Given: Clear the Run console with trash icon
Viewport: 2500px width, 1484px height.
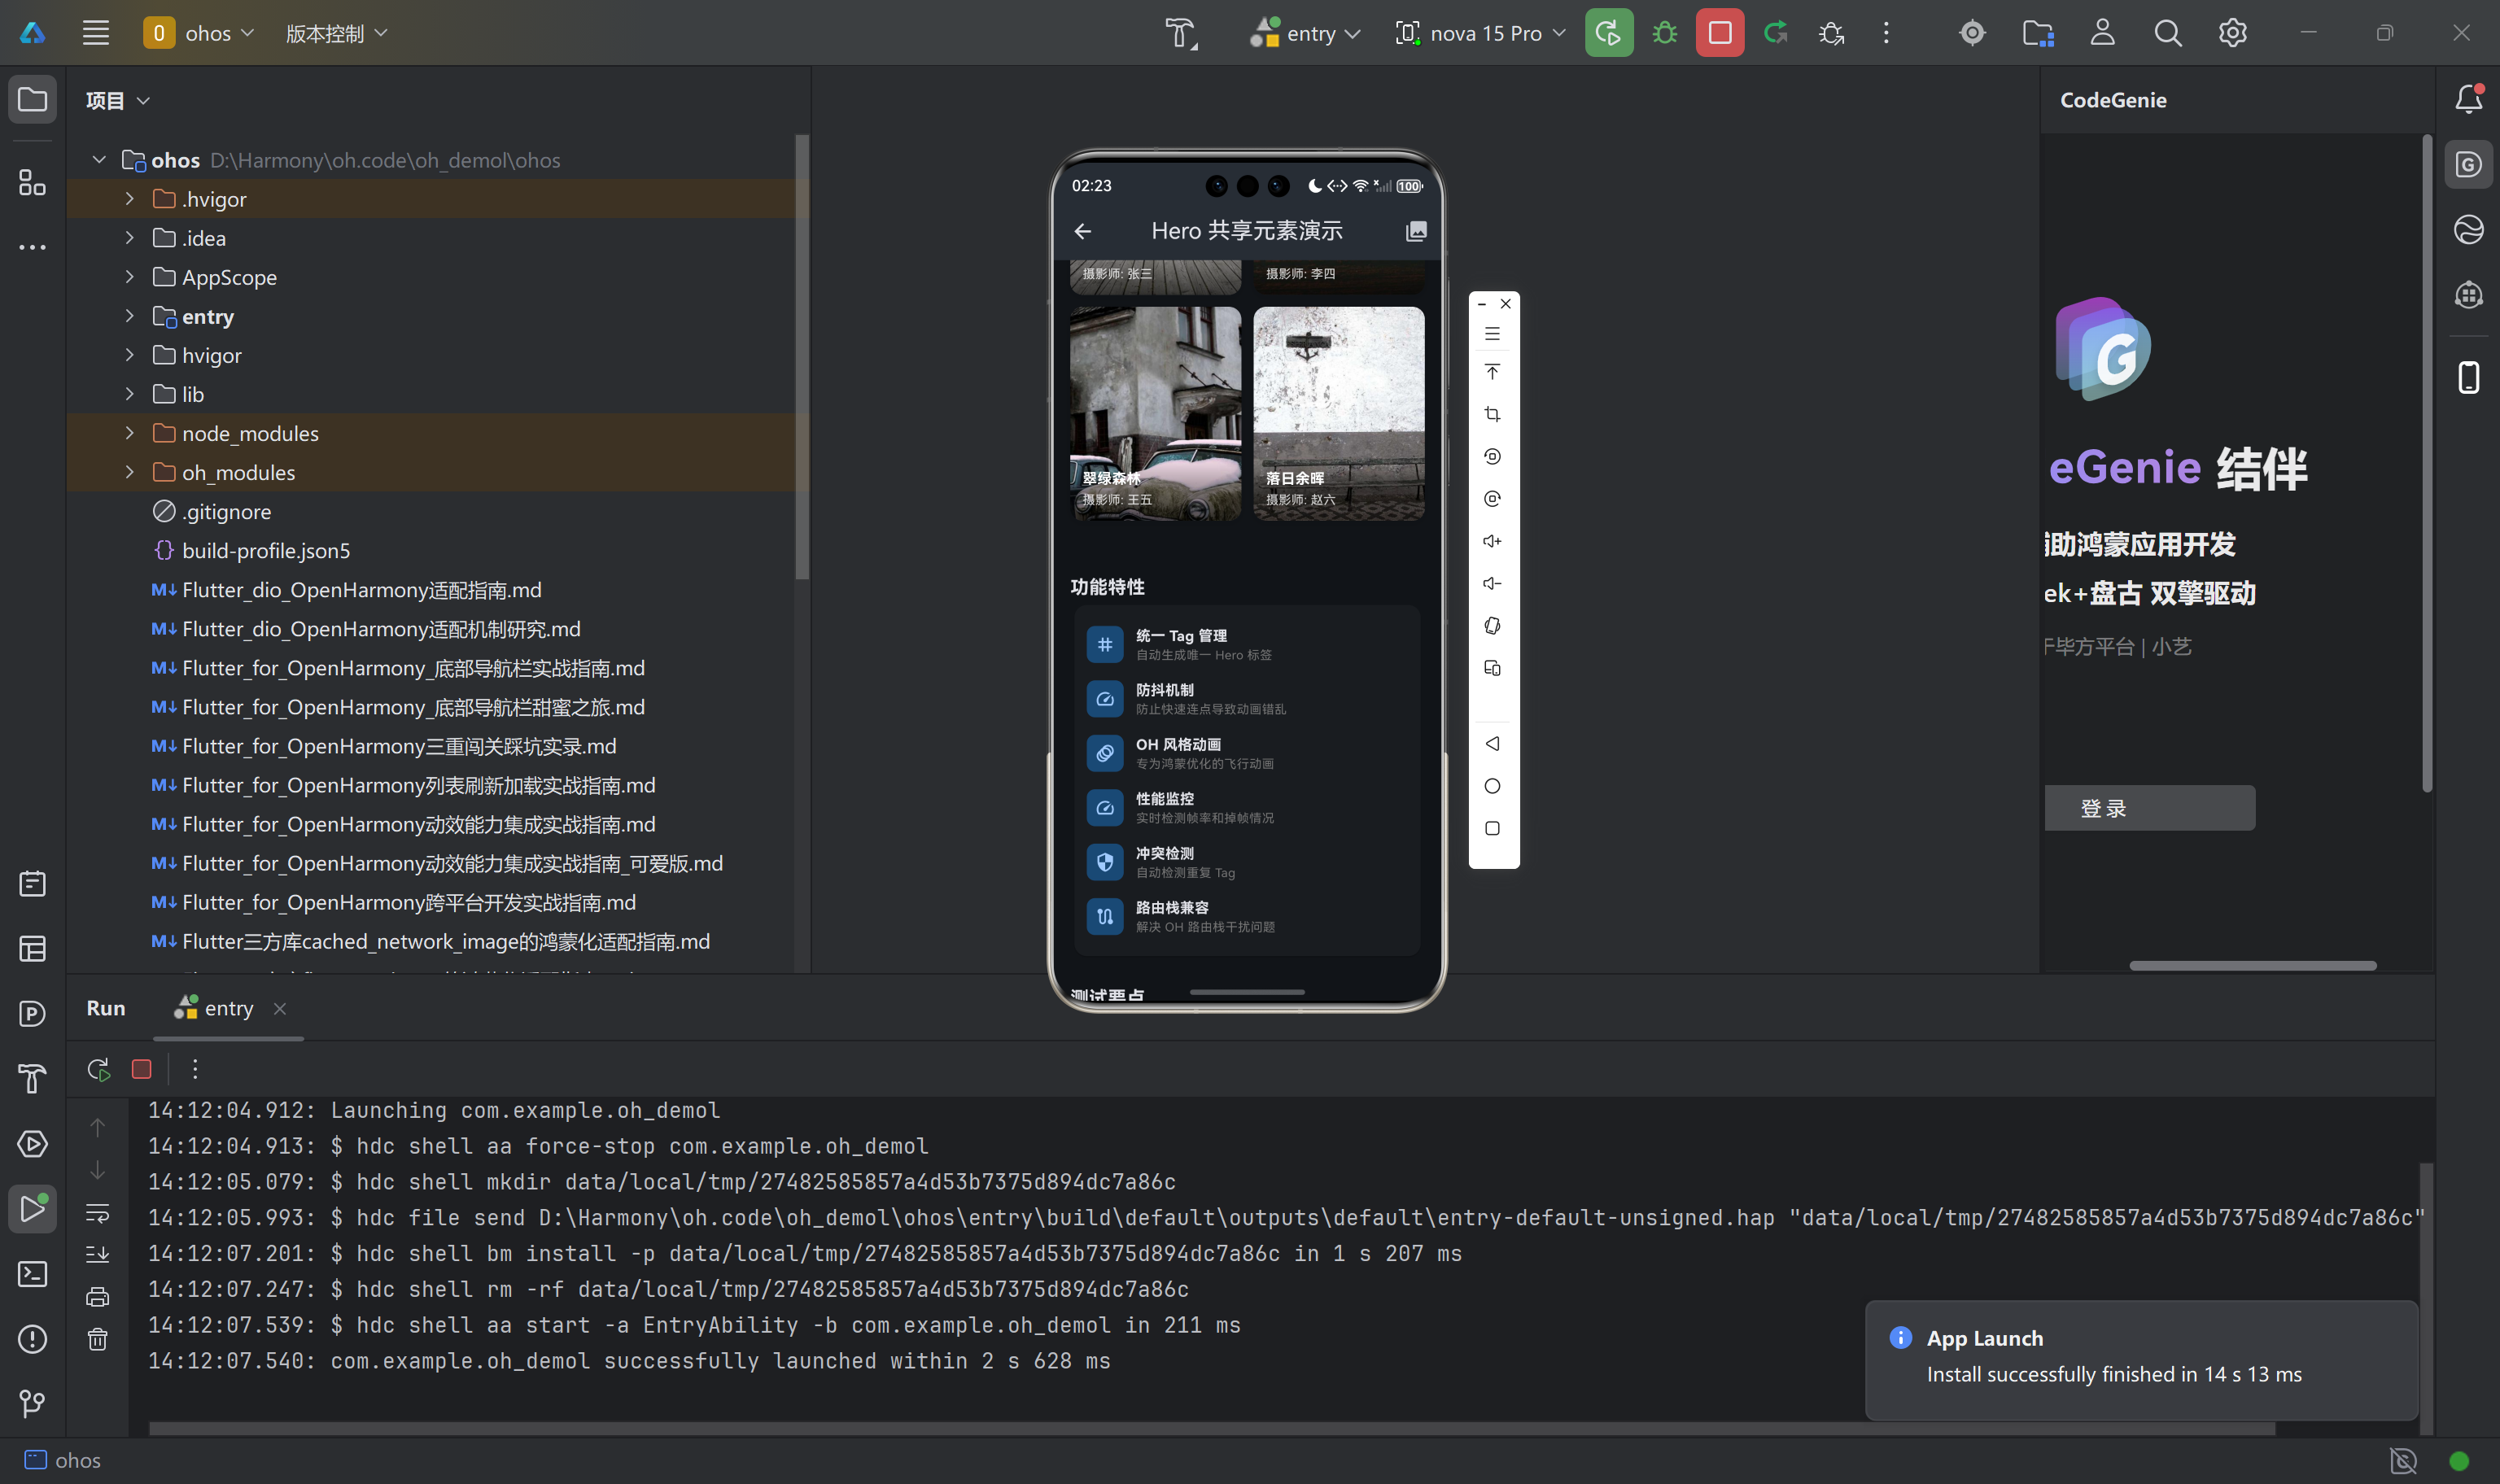Looking at the screenshot, I should point(97,1340).
